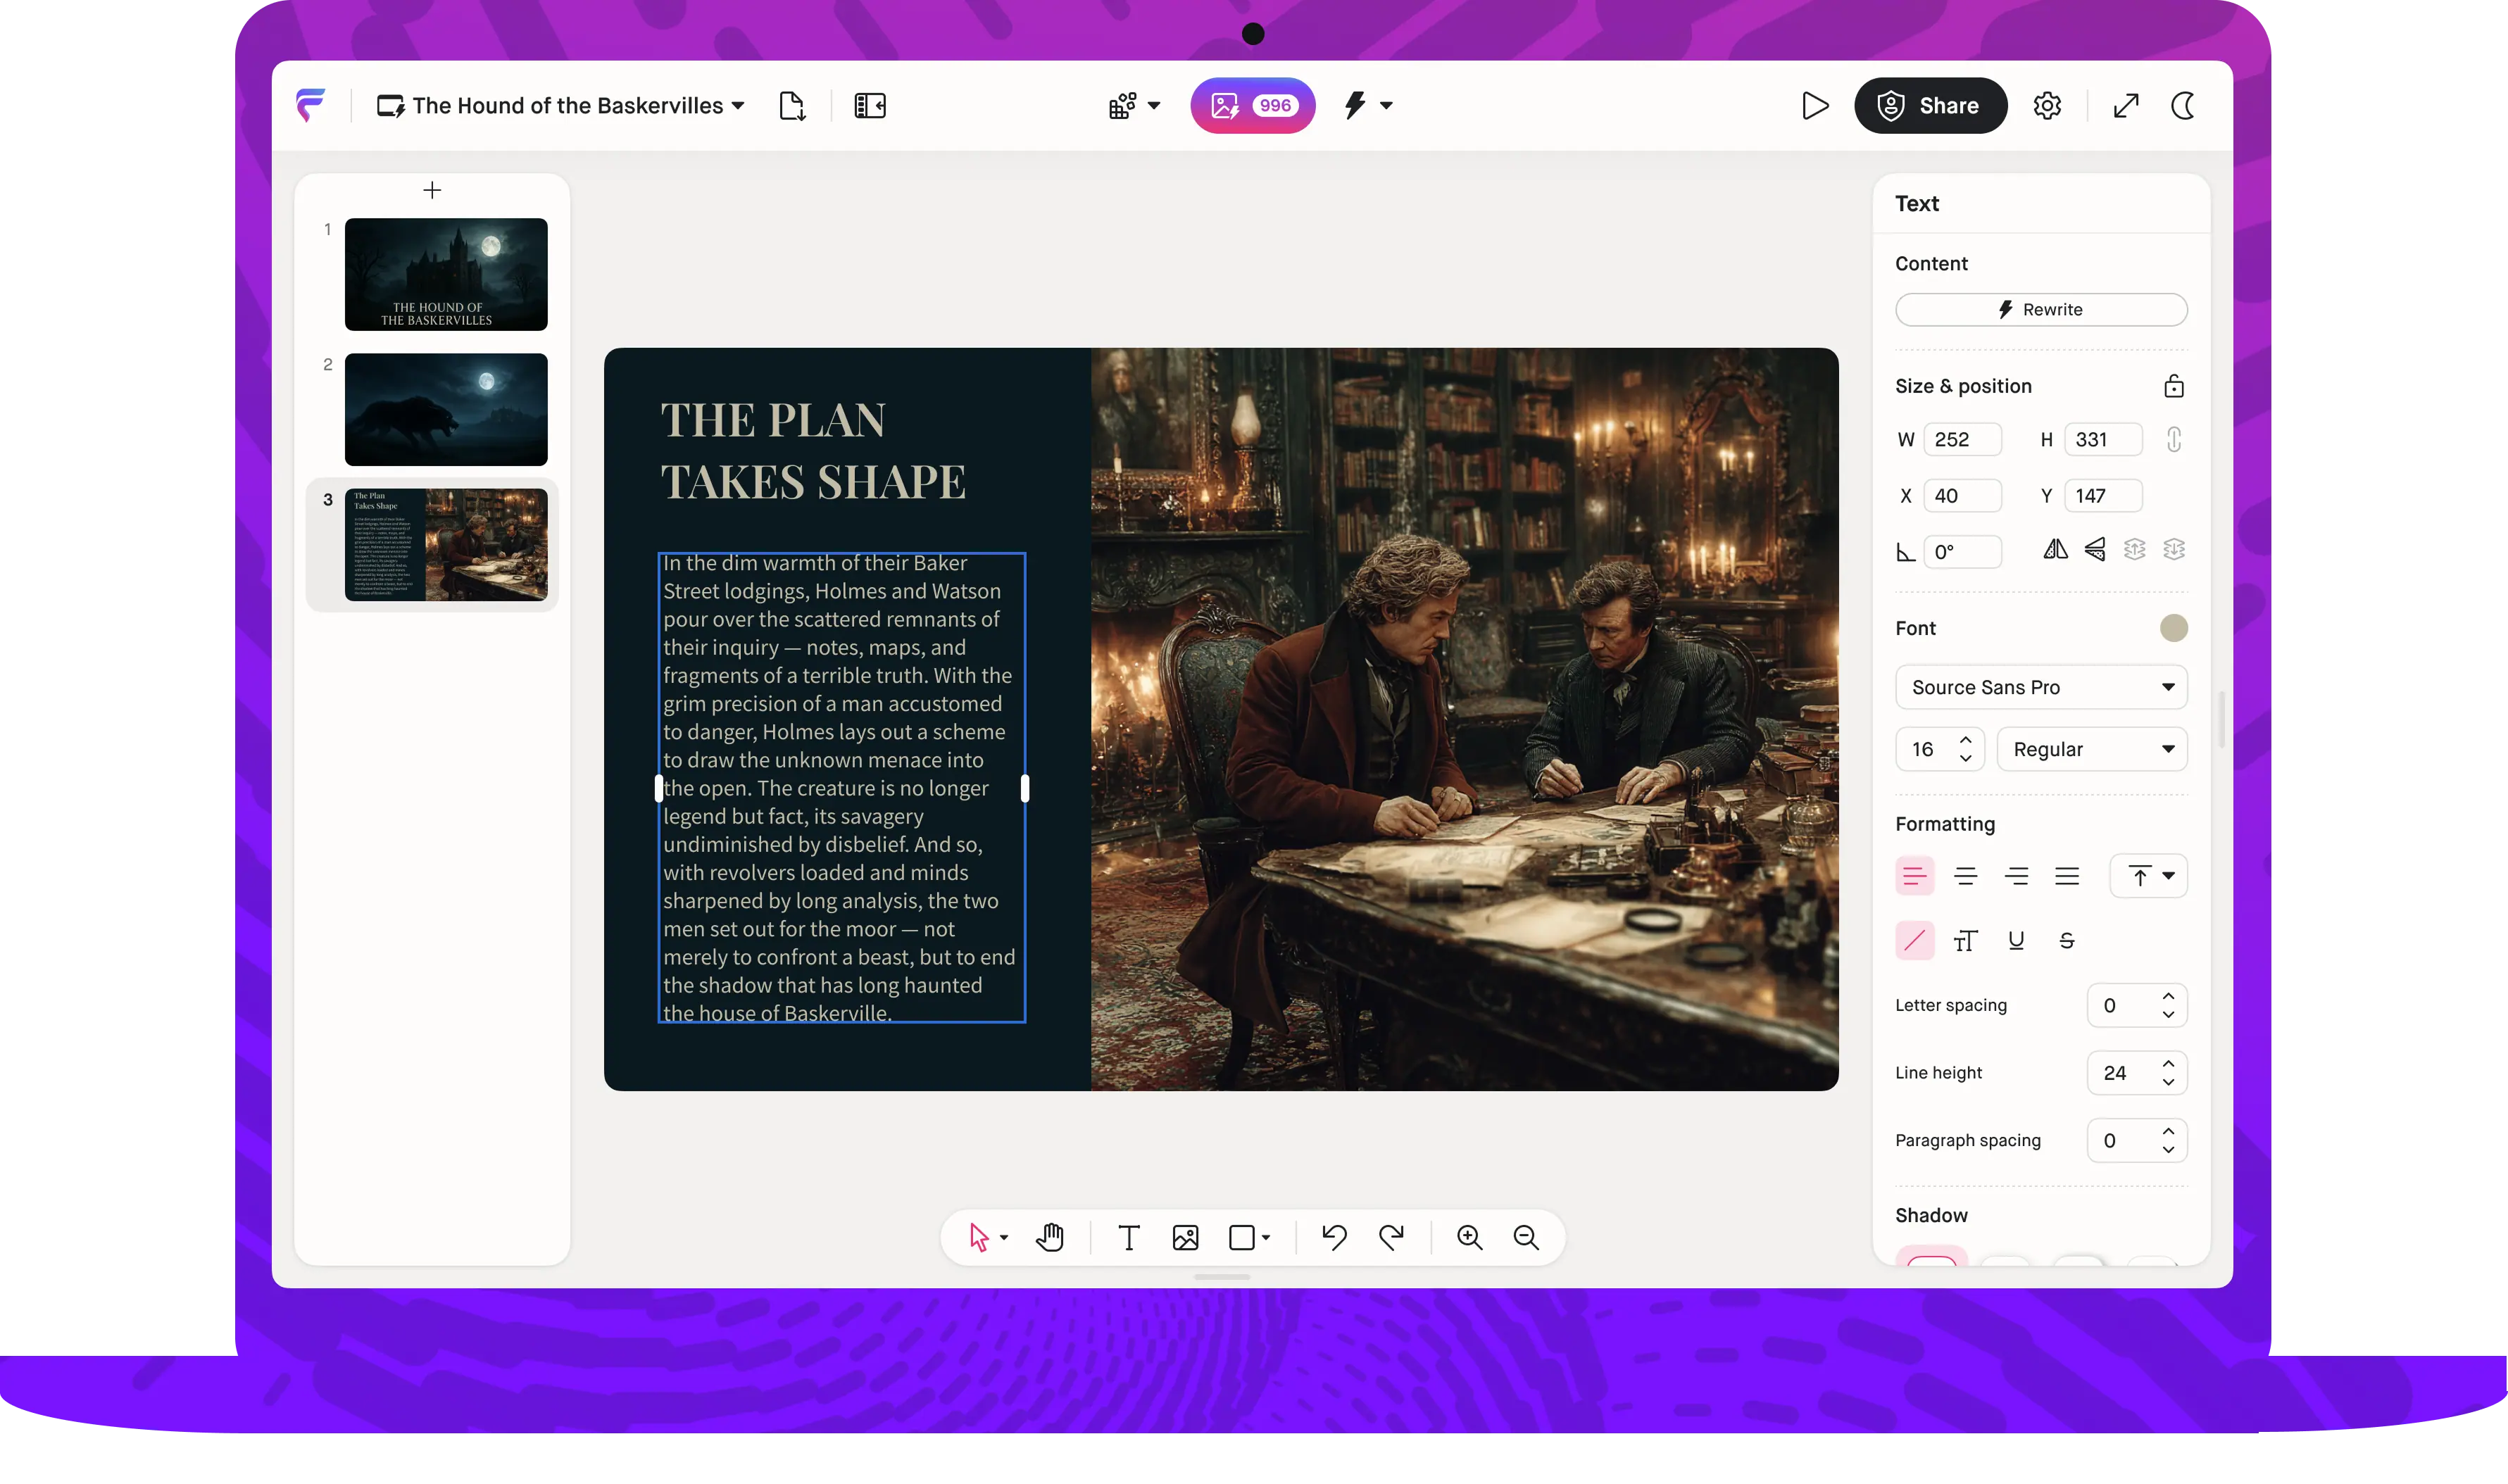
Task: Export document via the page icon
Action: tap(792, 106)
